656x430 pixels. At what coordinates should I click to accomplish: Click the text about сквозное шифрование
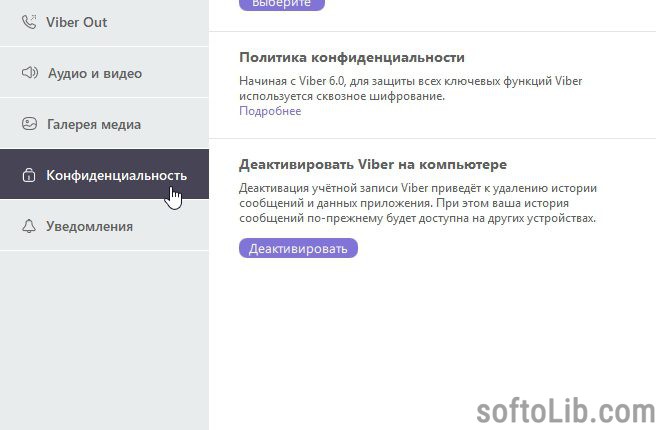point(410,88)
